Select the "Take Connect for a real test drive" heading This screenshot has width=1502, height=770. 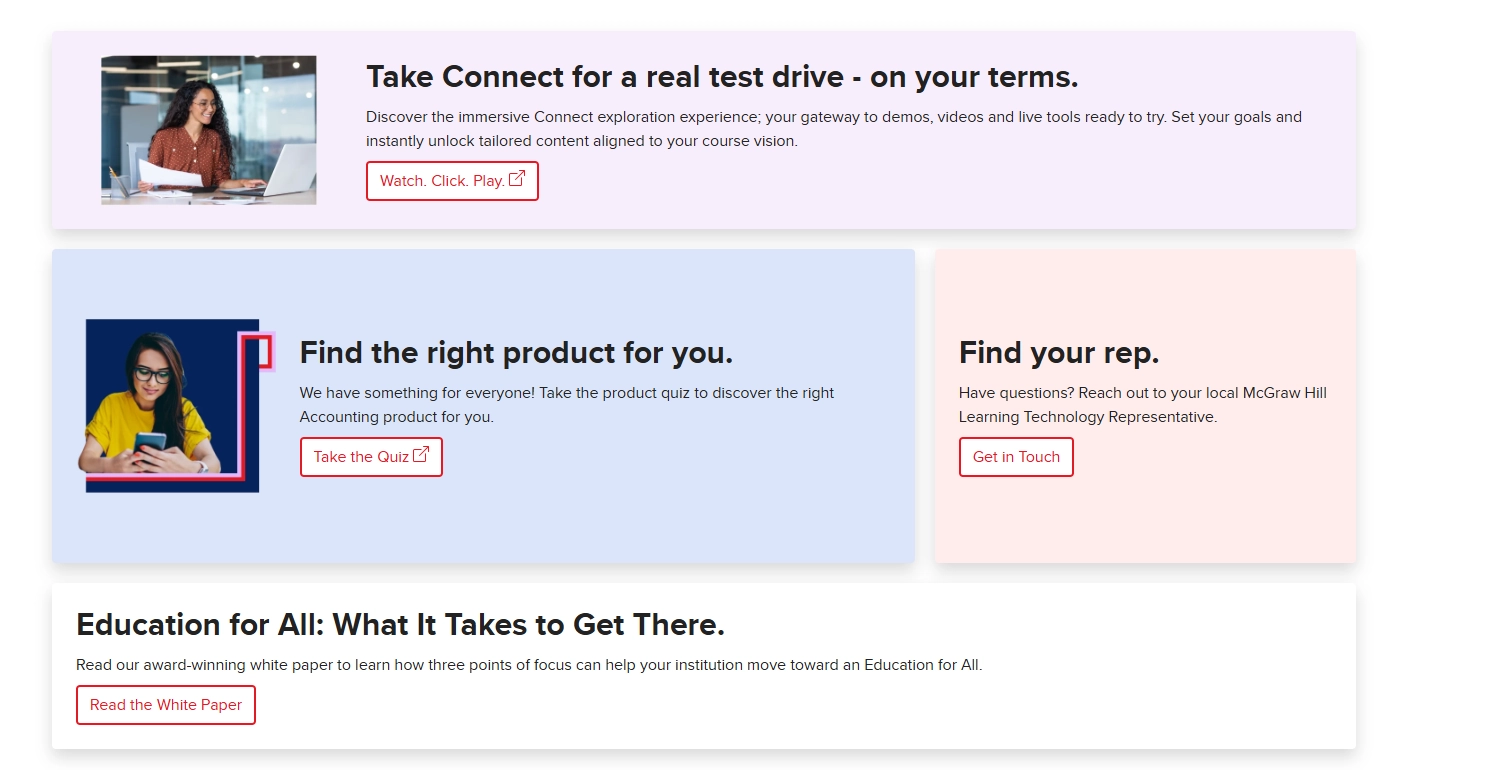tap(722, 77)
